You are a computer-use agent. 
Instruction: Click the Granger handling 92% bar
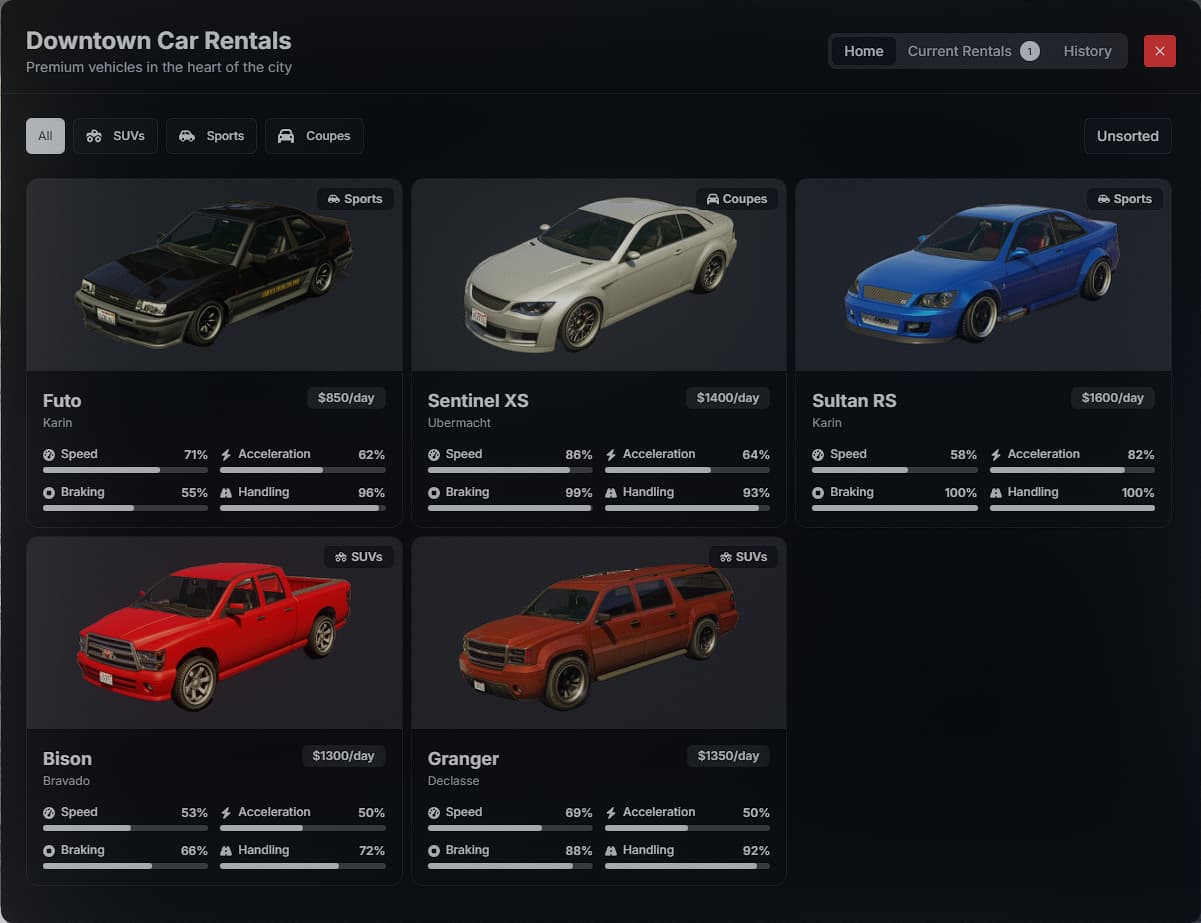[x=687, y=866]
